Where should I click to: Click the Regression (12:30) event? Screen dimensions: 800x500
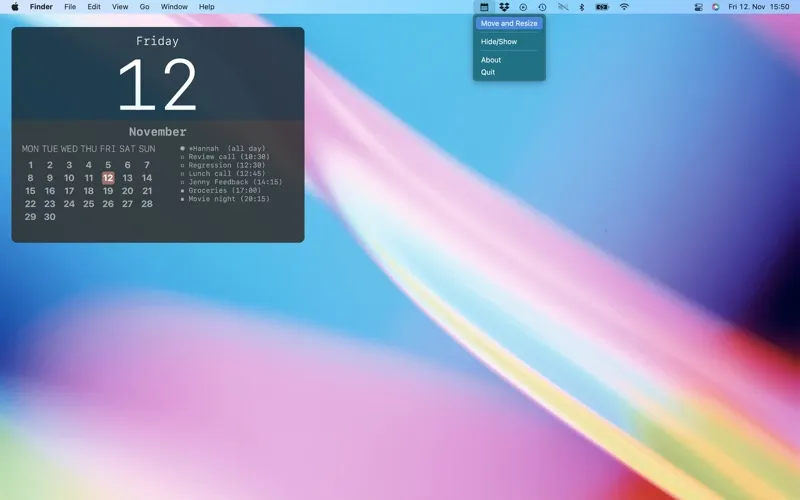pyautogui.click(x=223, y=165)
